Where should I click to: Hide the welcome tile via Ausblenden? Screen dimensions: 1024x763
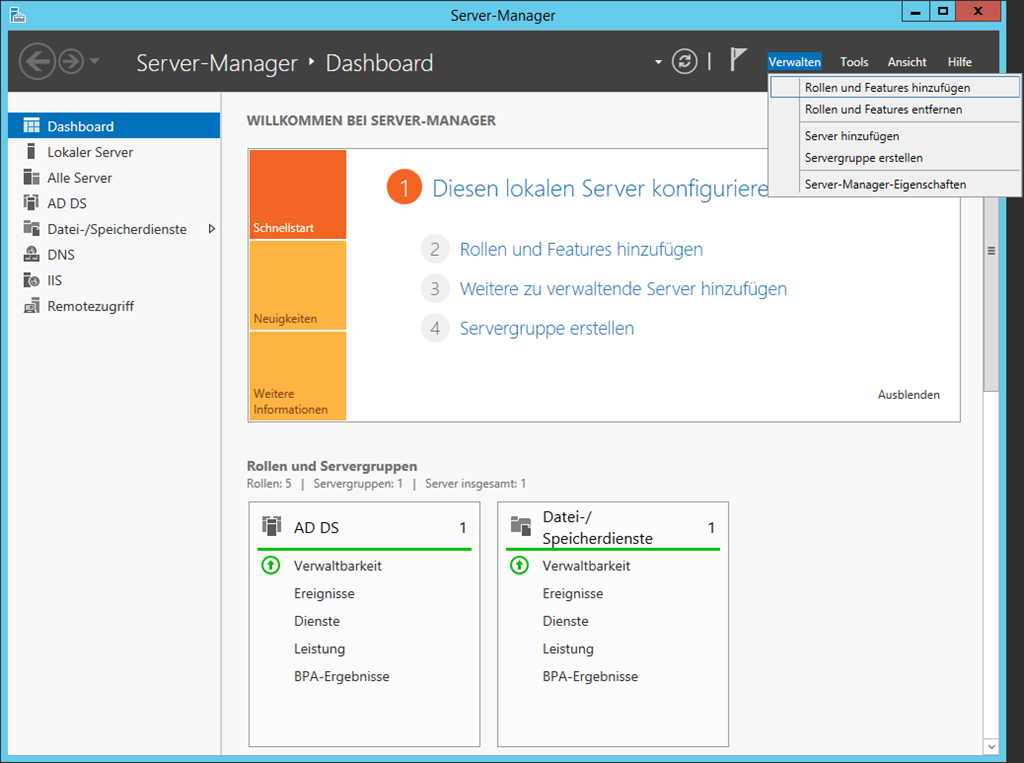pyautogui.click(x=908, y=395)
